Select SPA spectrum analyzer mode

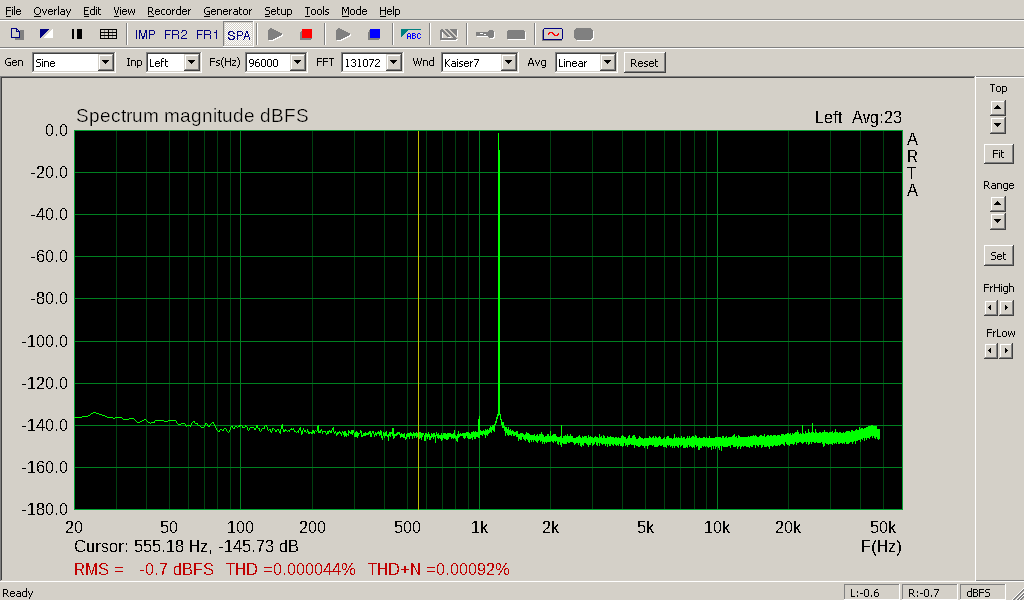click(x=238, y=35)
